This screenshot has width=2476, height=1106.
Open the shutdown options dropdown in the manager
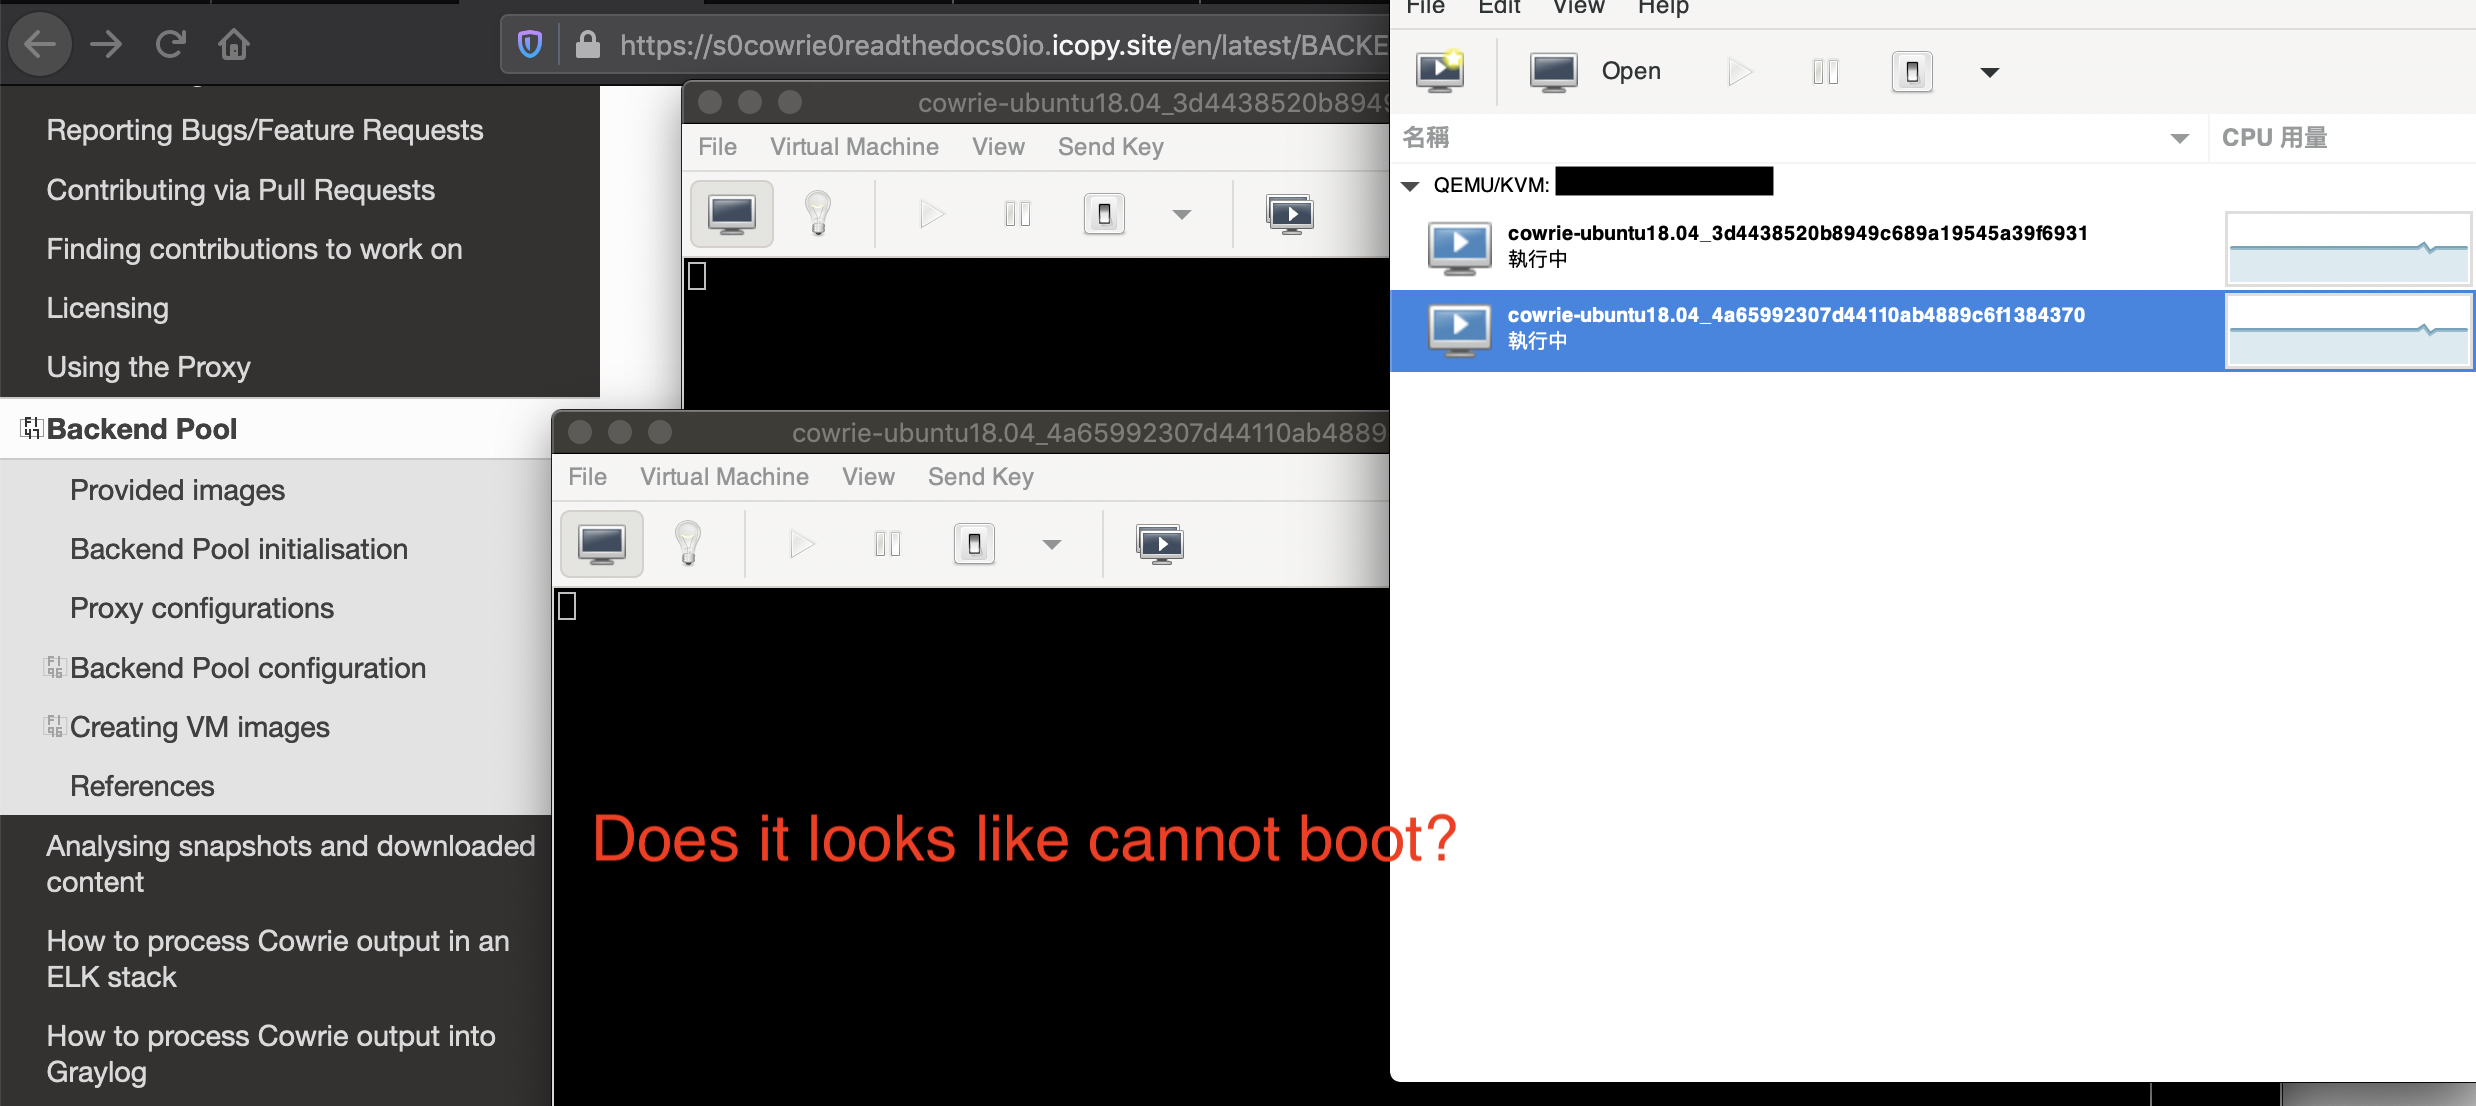pyautogui.click(x=1988, y=72)
